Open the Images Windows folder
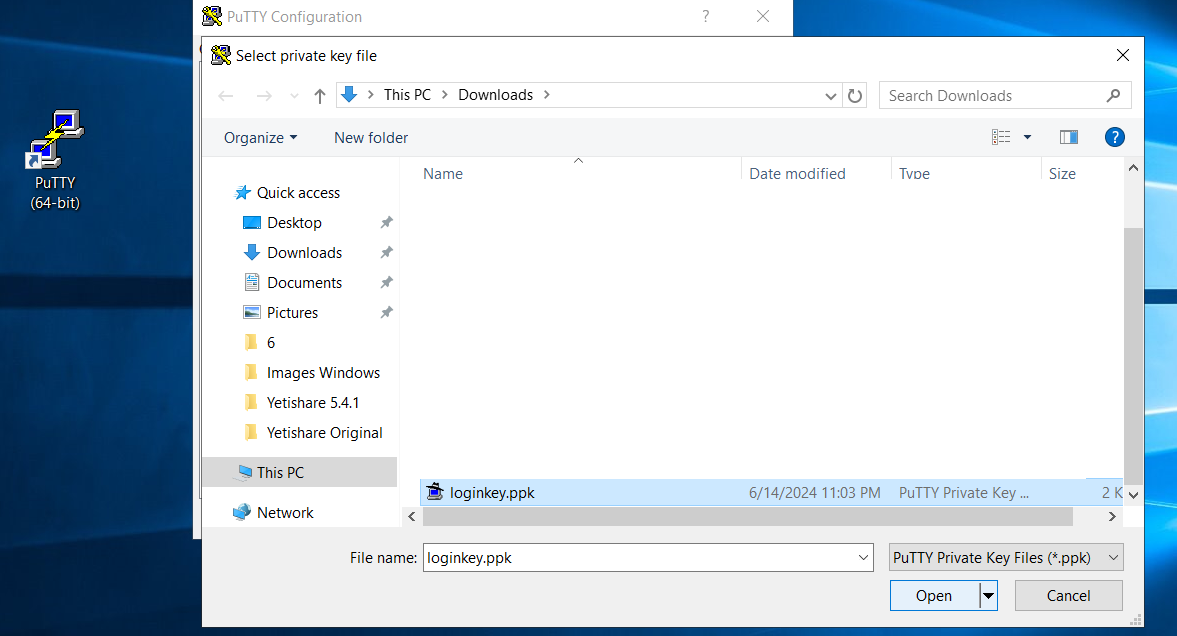 tap(323, 373)
